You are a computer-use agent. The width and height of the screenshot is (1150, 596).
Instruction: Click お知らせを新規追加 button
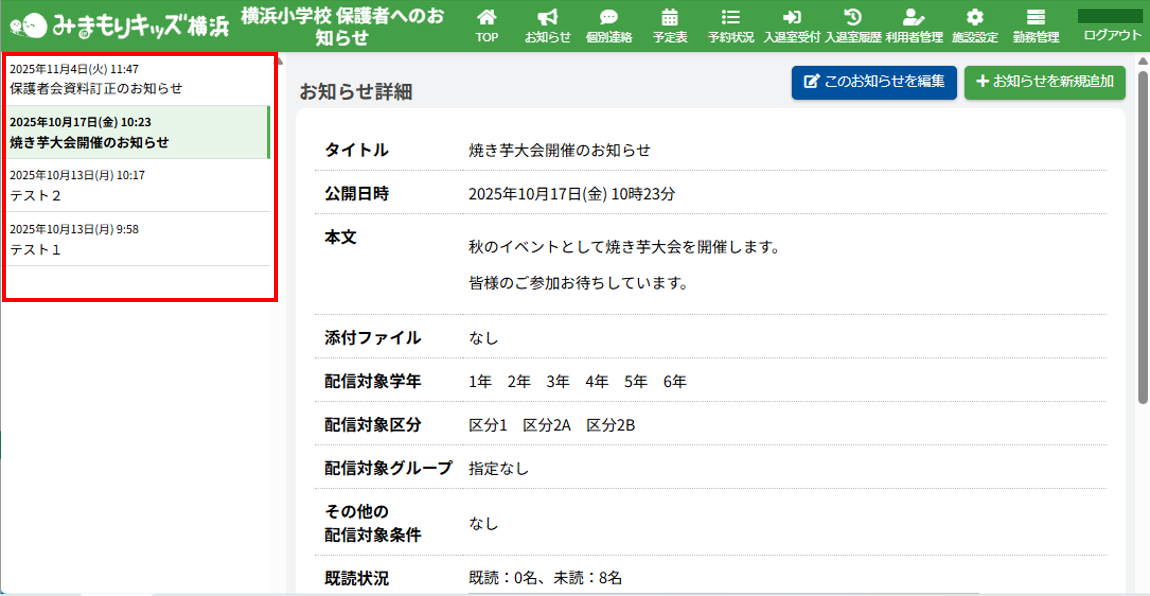coord(1044,82)
